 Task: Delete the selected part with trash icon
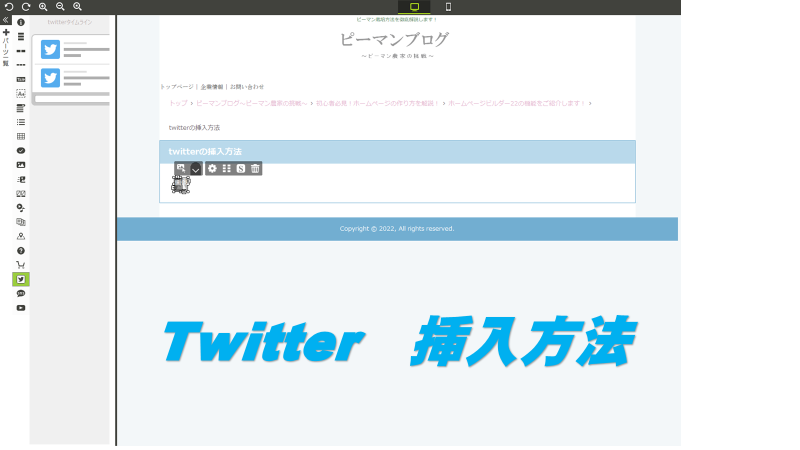[255, 169]
